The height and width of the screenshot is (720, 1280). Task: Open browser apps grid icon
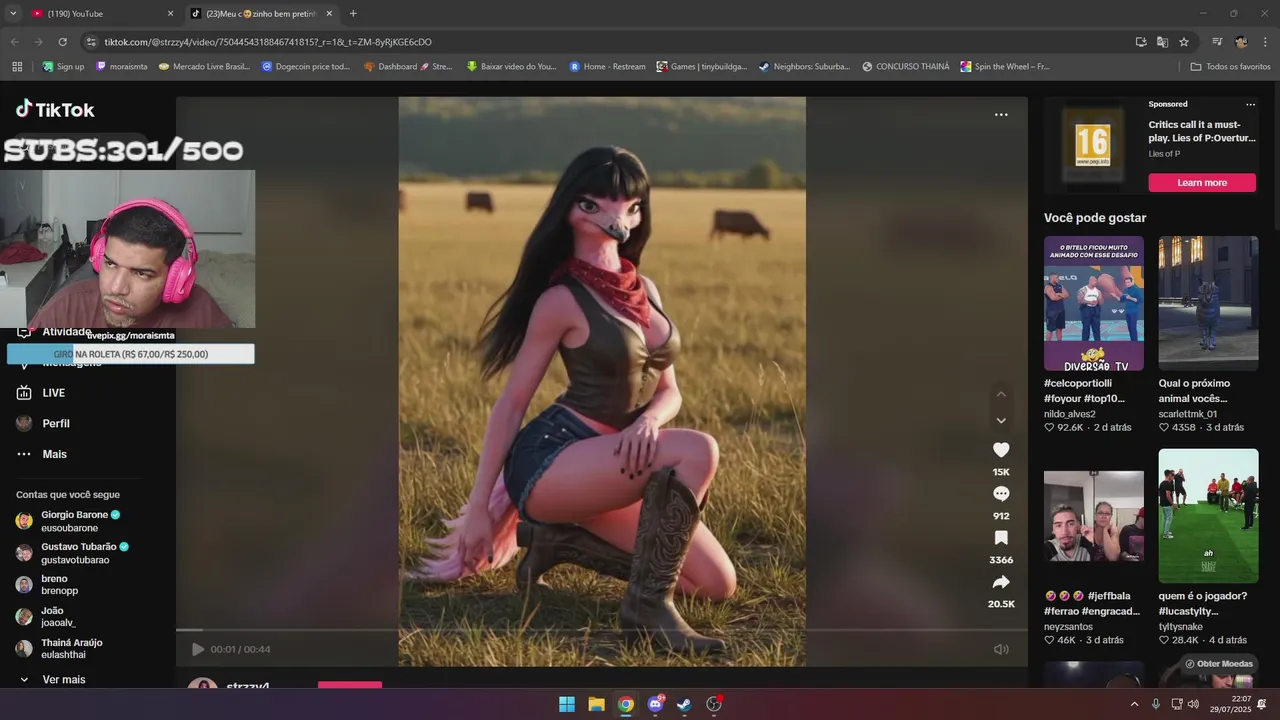[x=17, y=66]
